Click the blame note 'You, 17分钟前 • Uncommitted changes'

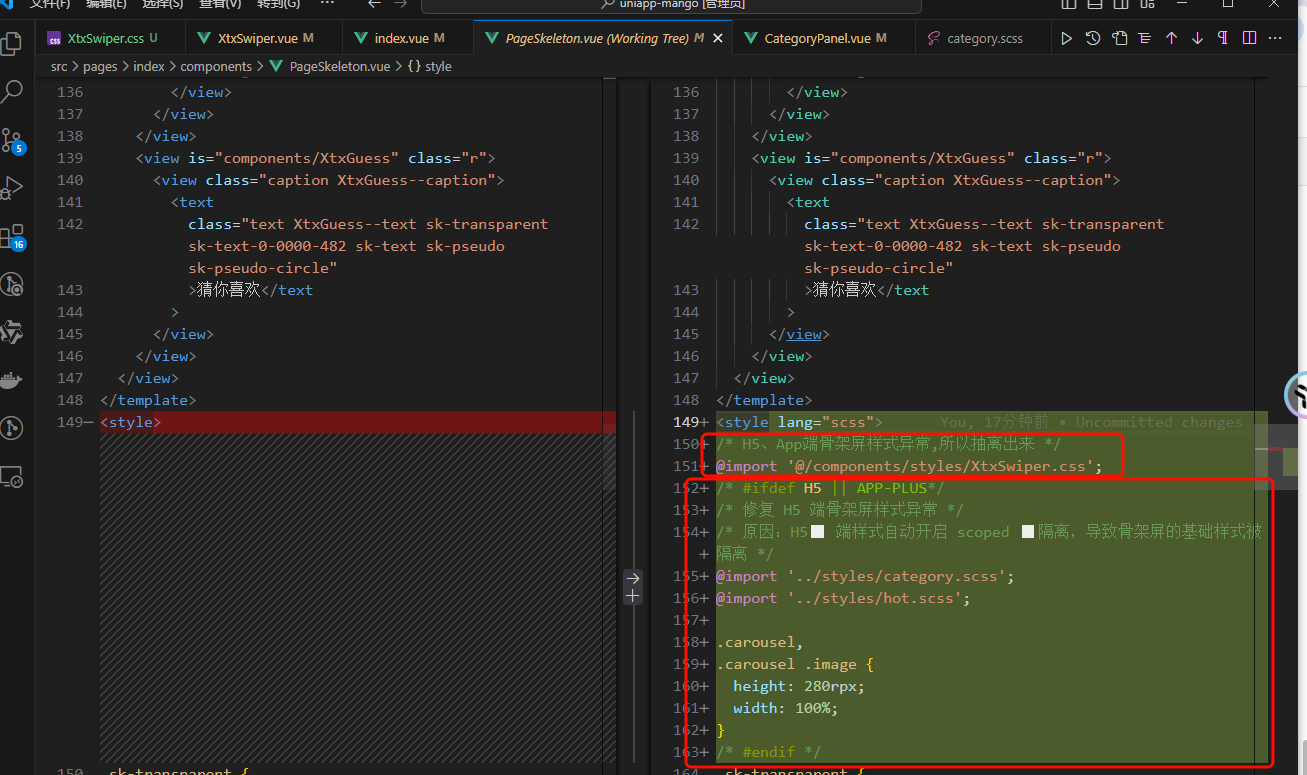pyautogui.click(x=1091, y=422)
